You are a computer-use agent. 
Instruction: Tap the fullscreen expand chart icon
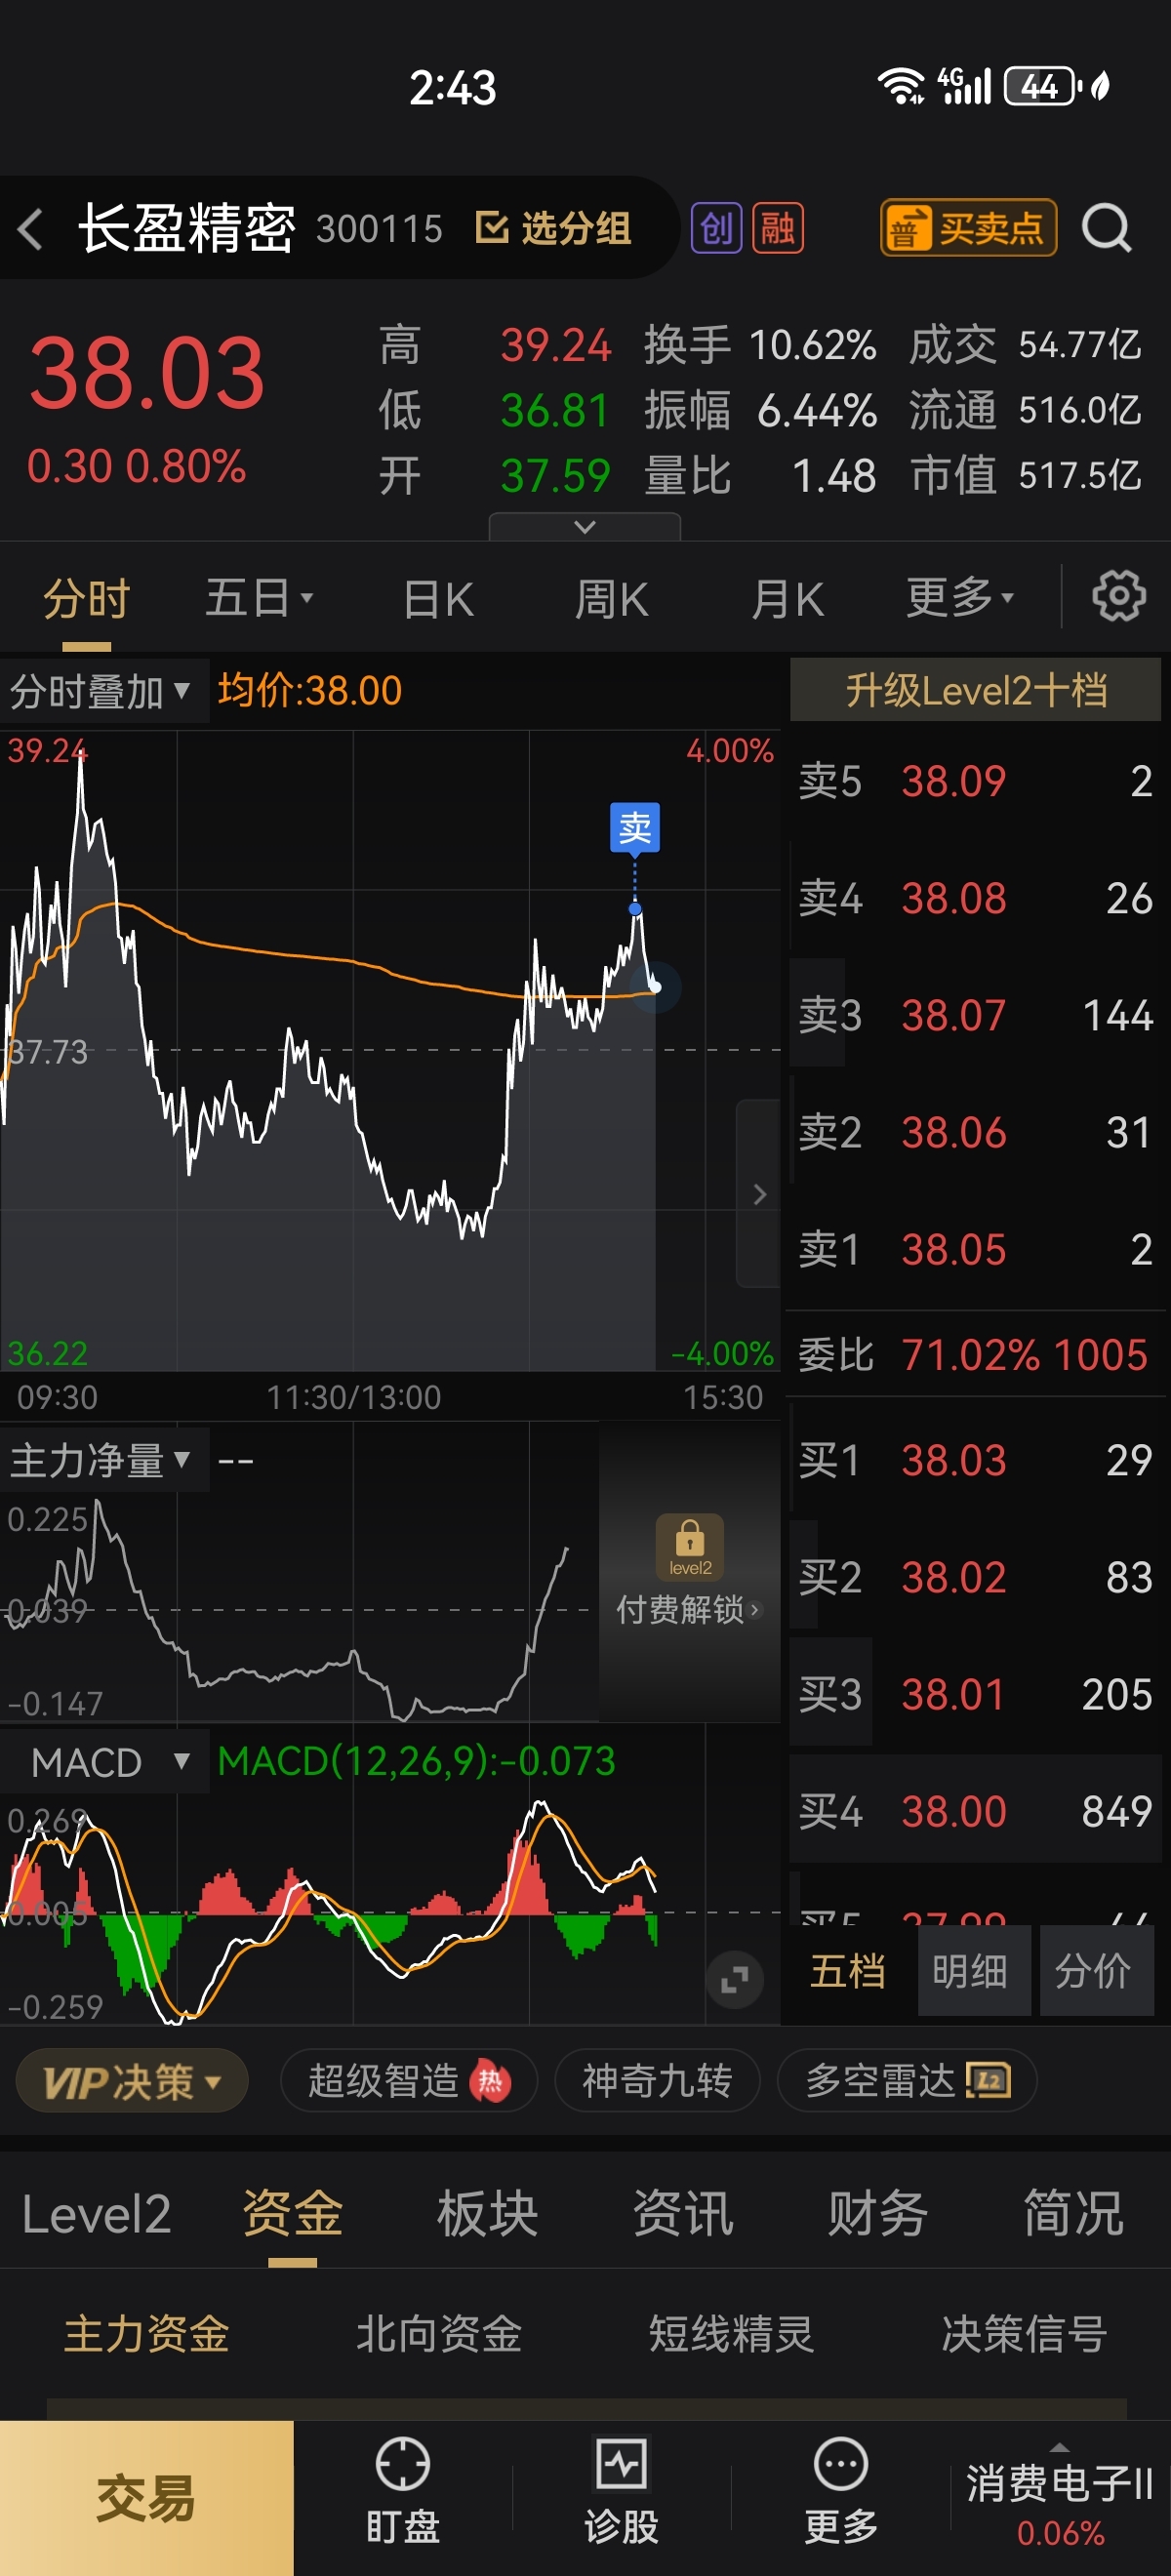click(734, 1979)
